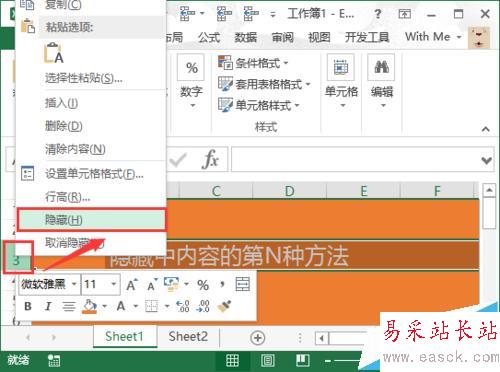Image resolution: width=500 pixels, height=372 pixels.
Task: Decrease font size in mini toolbar
Action: [x=152, y=285]
